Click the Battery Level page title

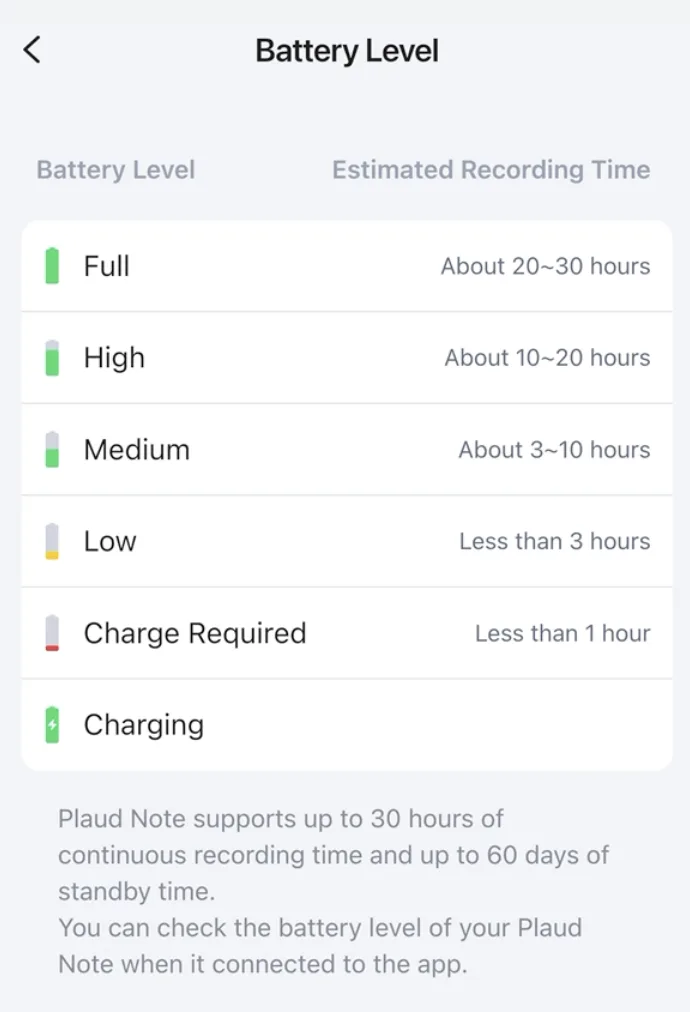(347, 51)
